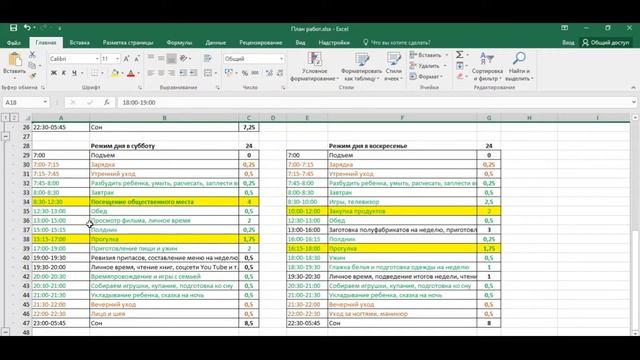Screen dimensions: 640x360
Task: Switch to Разметка страницы tab
Action: tap(128, 42)
